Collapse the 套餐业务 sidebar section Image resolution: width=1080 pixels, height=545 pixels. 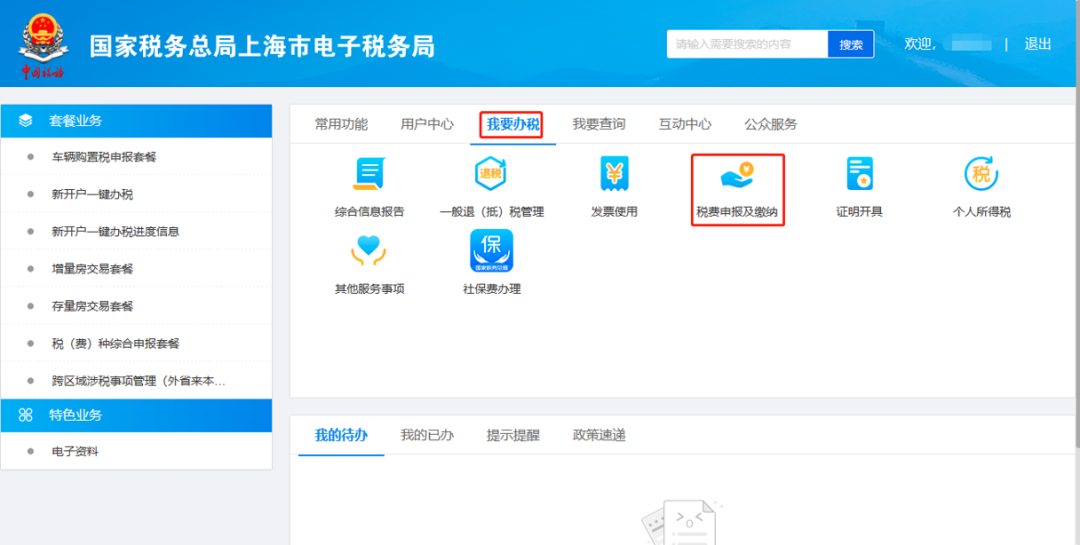pos(136,121)
